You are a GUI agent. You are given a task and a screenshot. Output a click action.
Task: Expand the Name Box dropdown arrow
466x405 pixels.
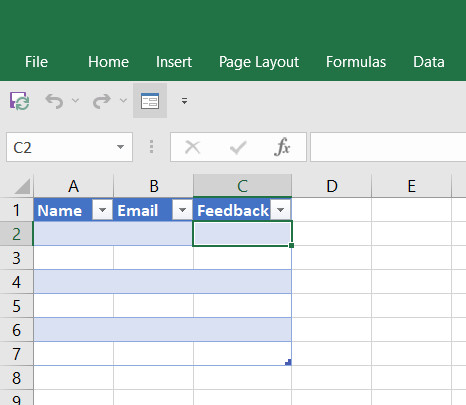click(x=120, y=147)
